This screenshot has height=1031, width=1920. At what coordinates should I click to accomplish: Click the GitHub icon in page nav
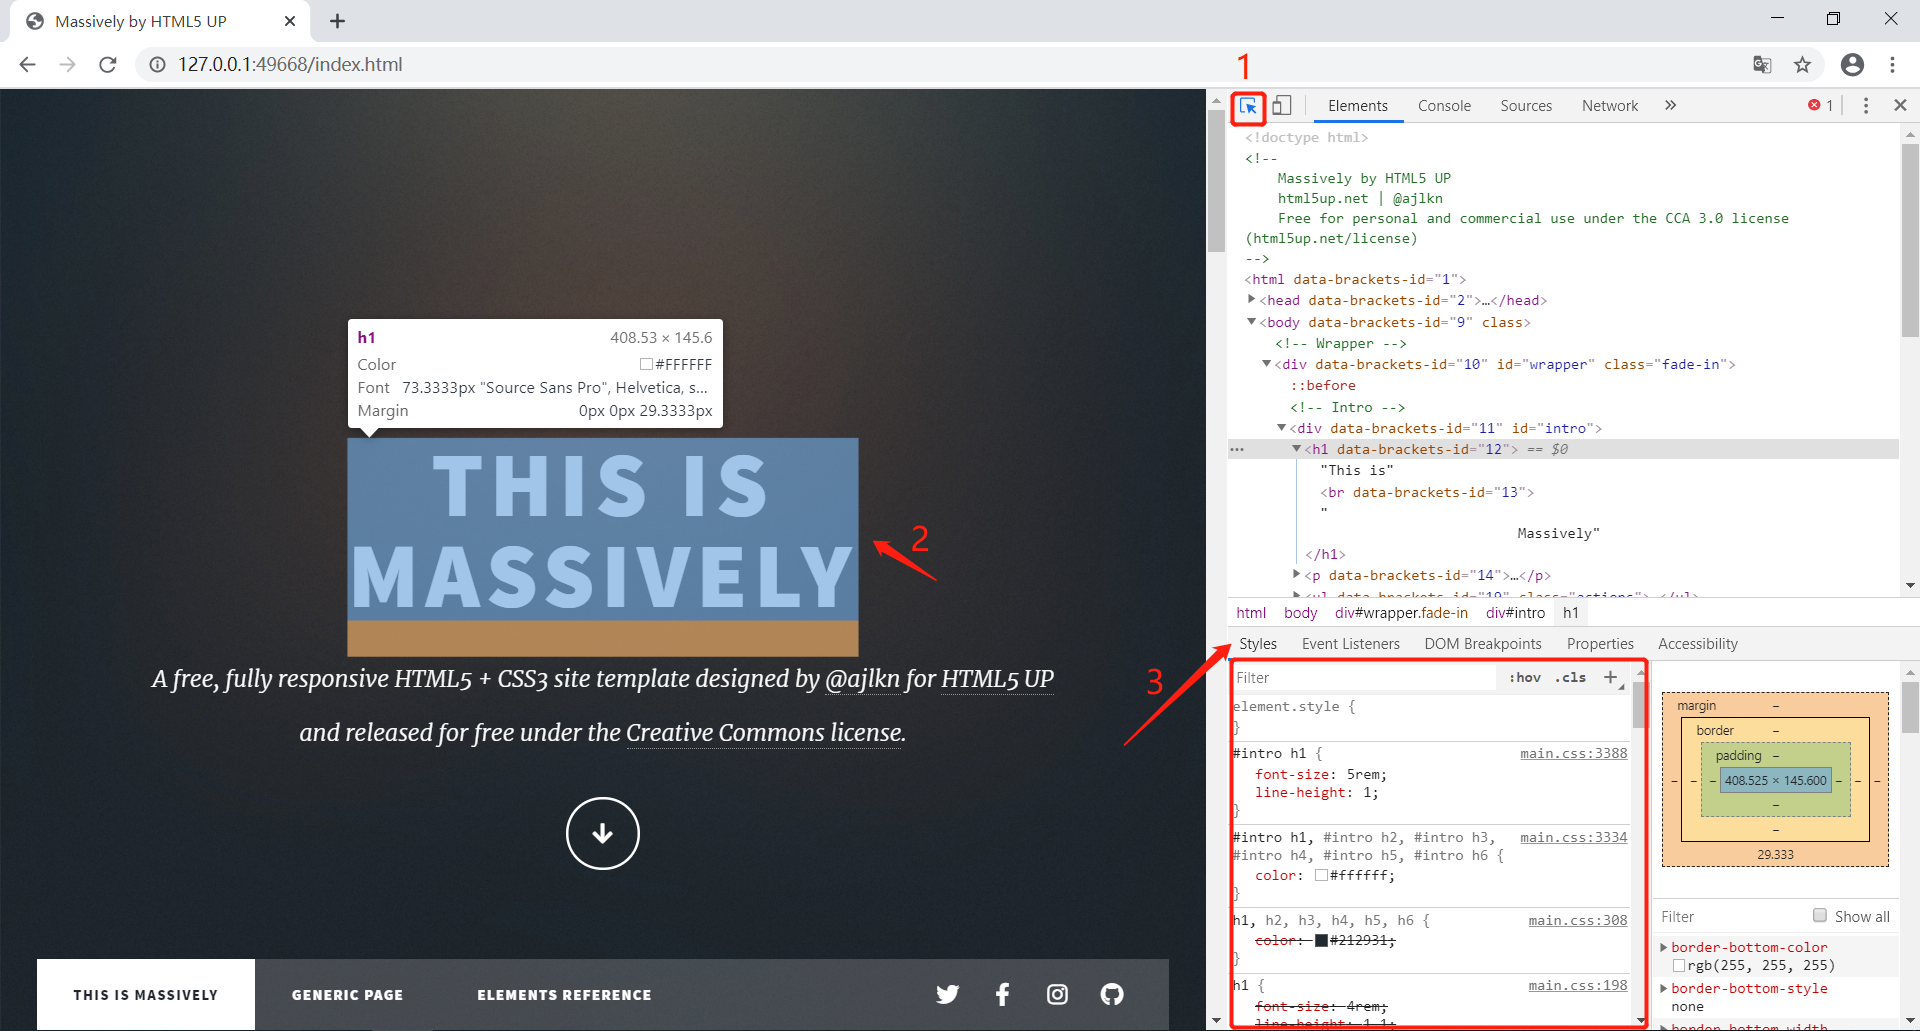(x=1112, y=994)
